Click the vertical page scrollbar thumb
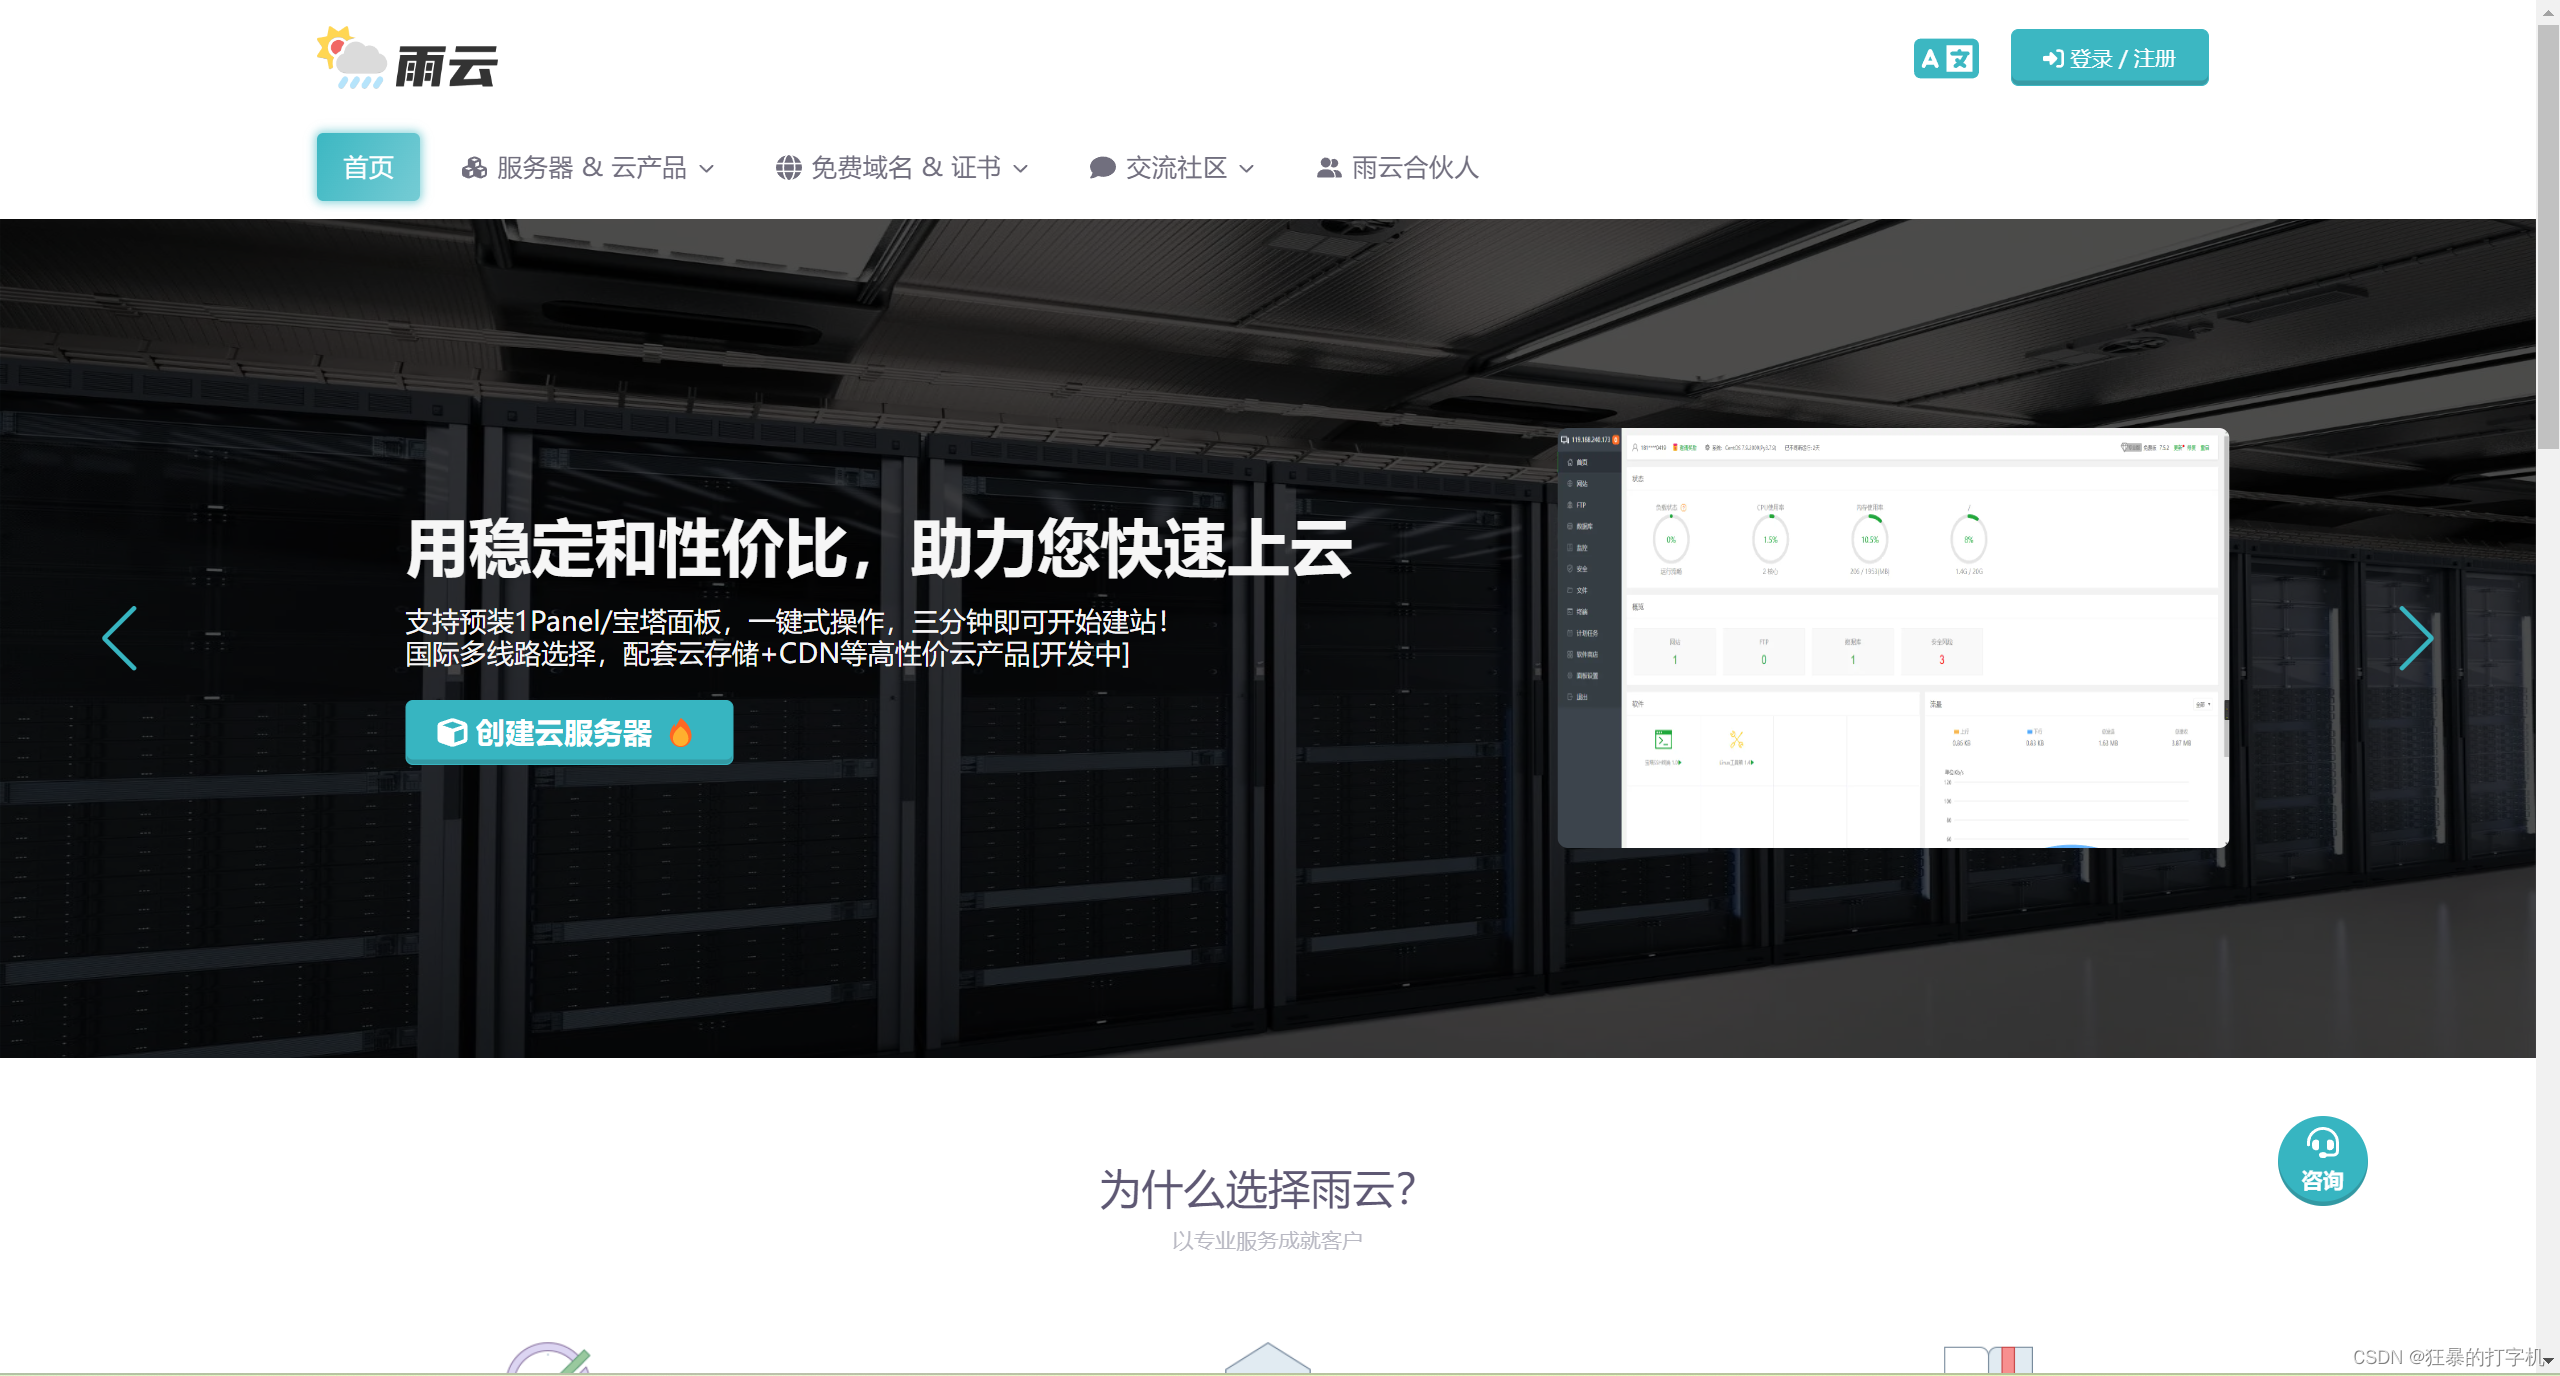Image resolution: width=2560 pixels, height=1376 pixels. (x=2548, y=235)
